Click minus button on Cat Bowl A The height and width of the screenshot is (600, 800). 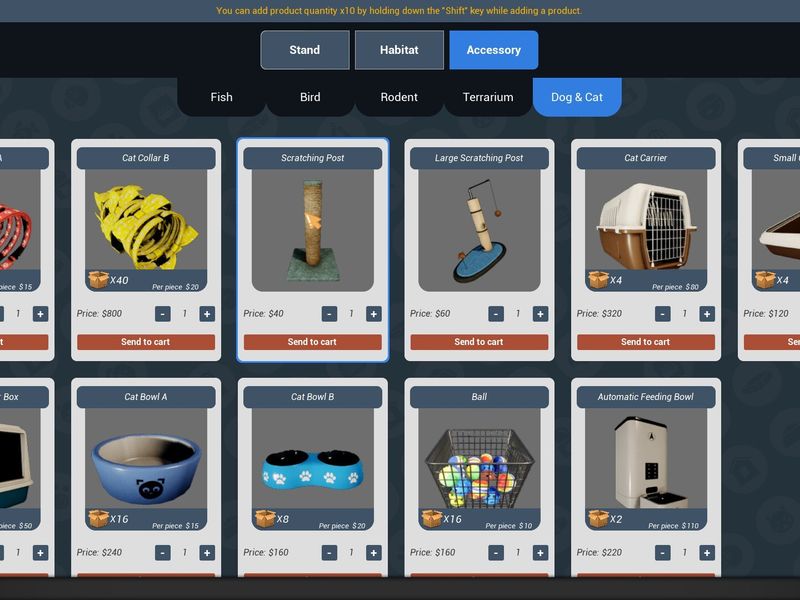(x=163, y=553)
